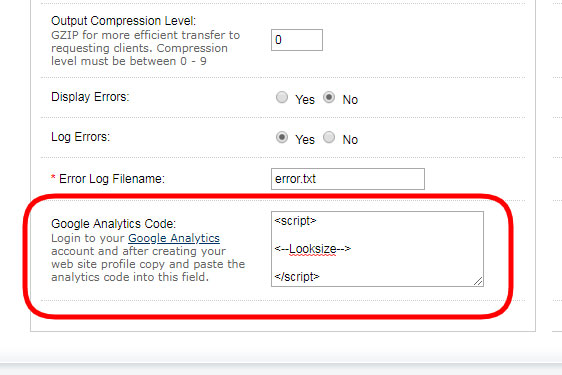
Task: Click the Error Log Filename label text
Action: [112, 179]
